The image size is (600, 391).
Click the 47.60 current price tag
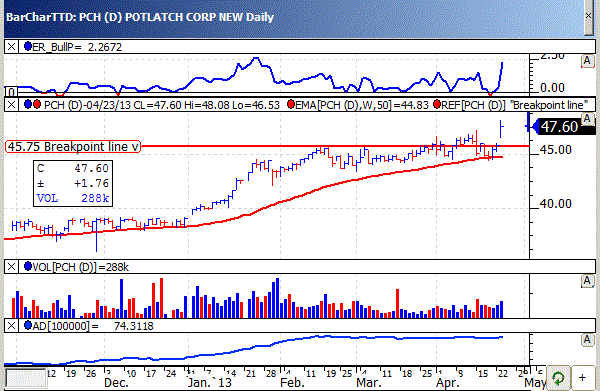coord(564,127)
